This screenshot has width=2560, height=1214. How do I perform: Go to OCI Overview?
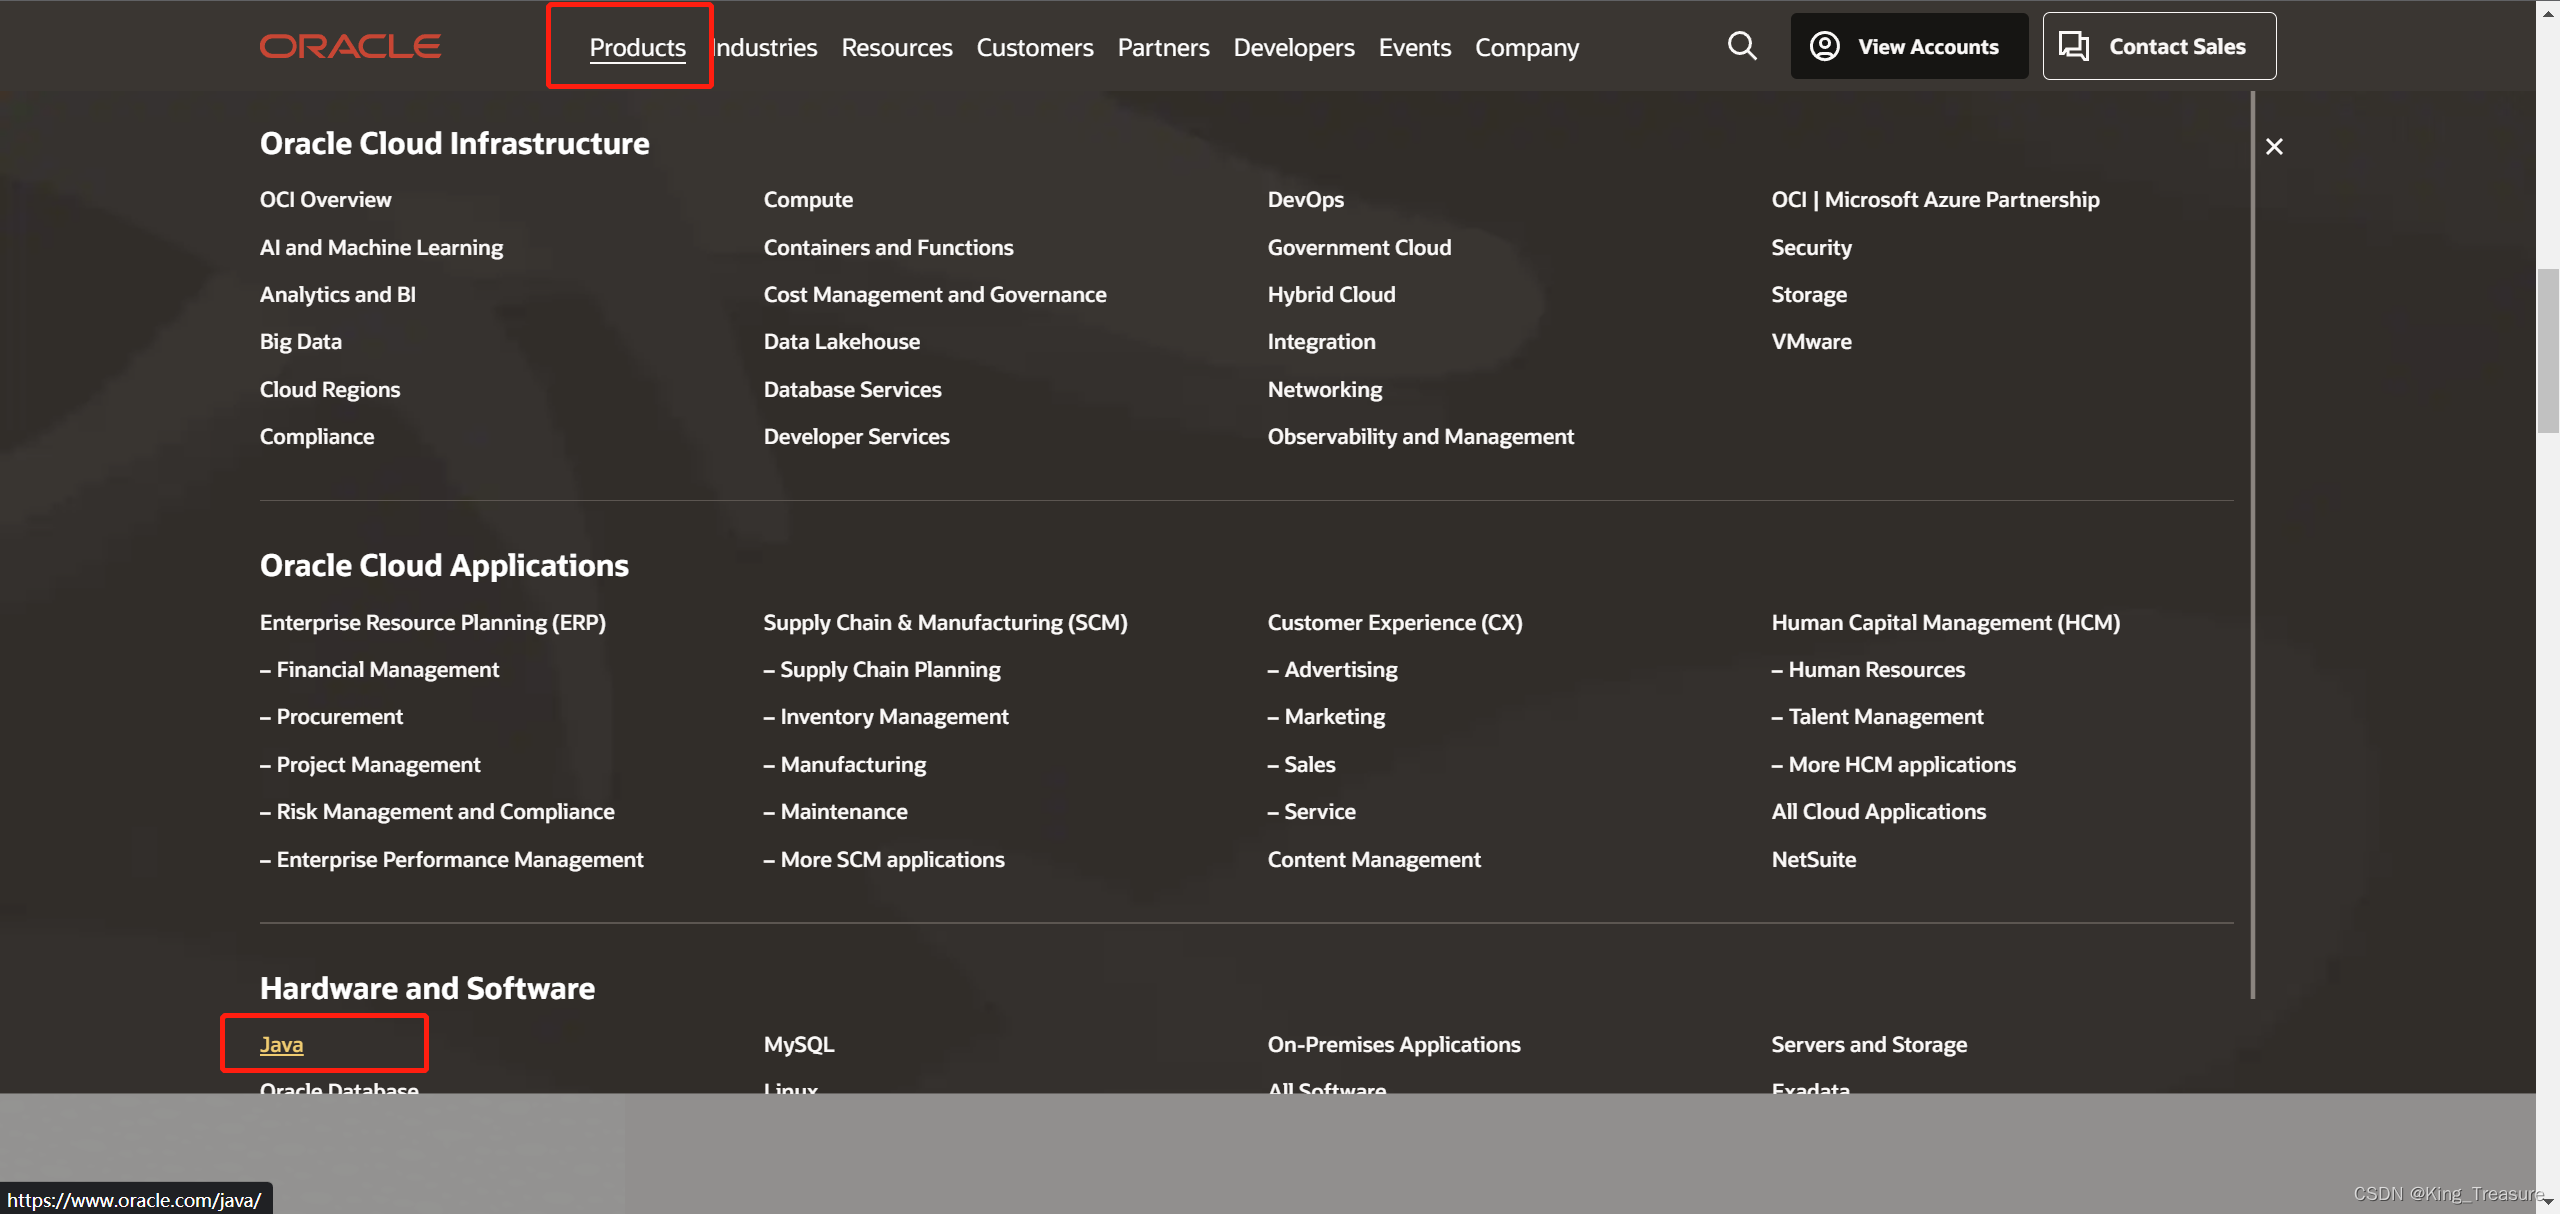point(326,199)
